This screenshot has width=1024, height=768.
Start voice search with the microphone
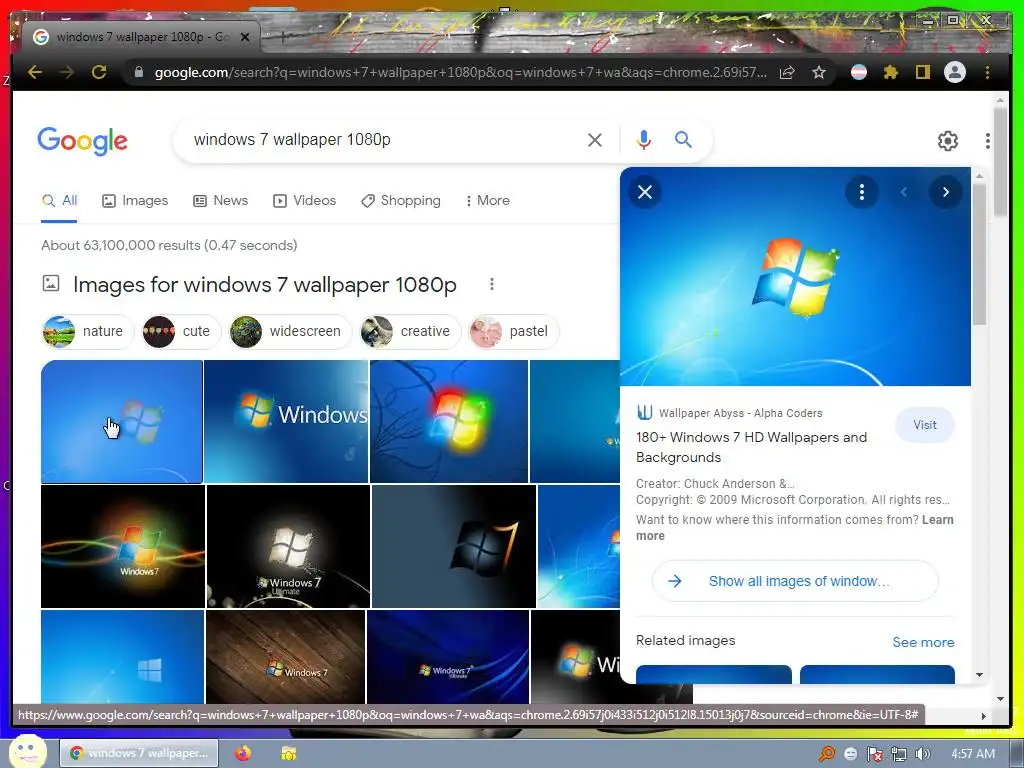click(x=644, y=140)
